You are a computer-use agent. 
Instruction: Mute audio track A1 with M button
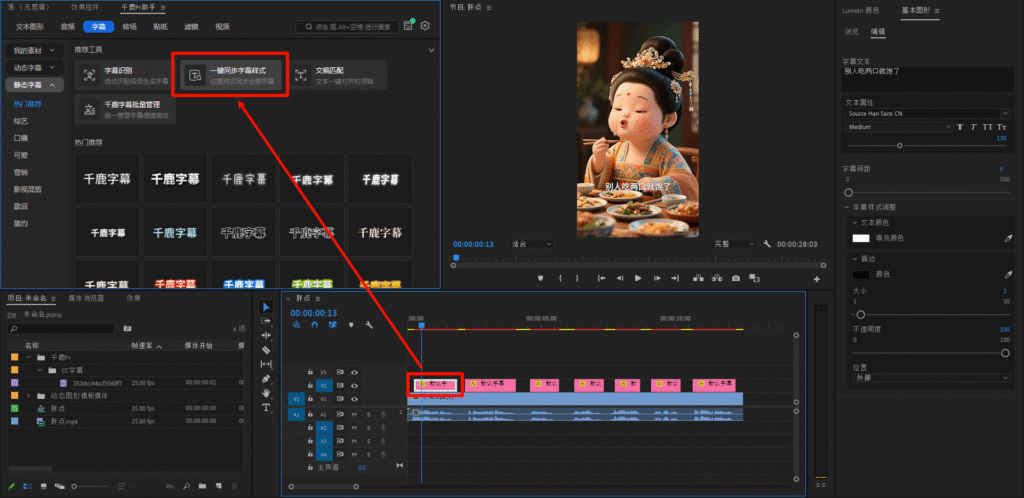click(x=354, y=414)
